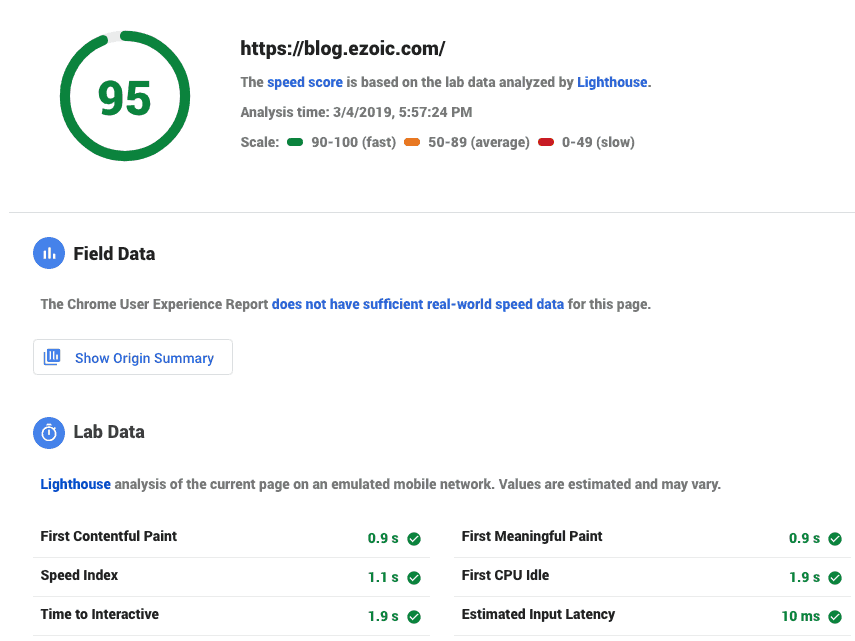Image resolution: width=855 pixels, height=641 pixels.
Task: Click the First Contentful Paint green checkmark
Action: point(414,539)
